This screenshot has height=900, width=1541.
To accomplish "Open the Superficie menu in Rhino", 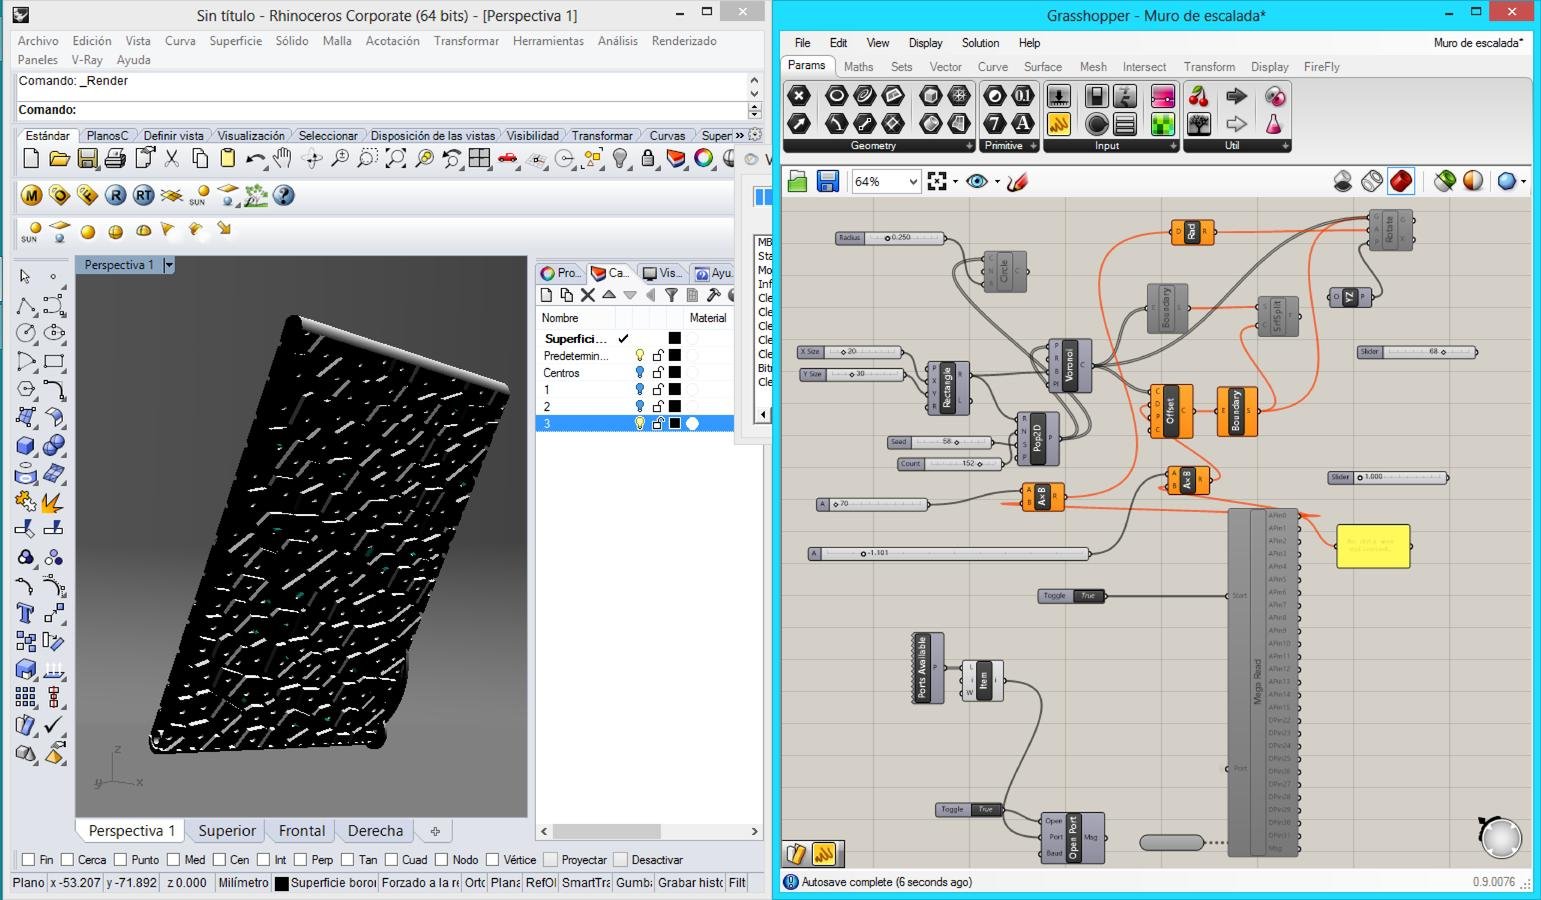I will pos(235,41).
